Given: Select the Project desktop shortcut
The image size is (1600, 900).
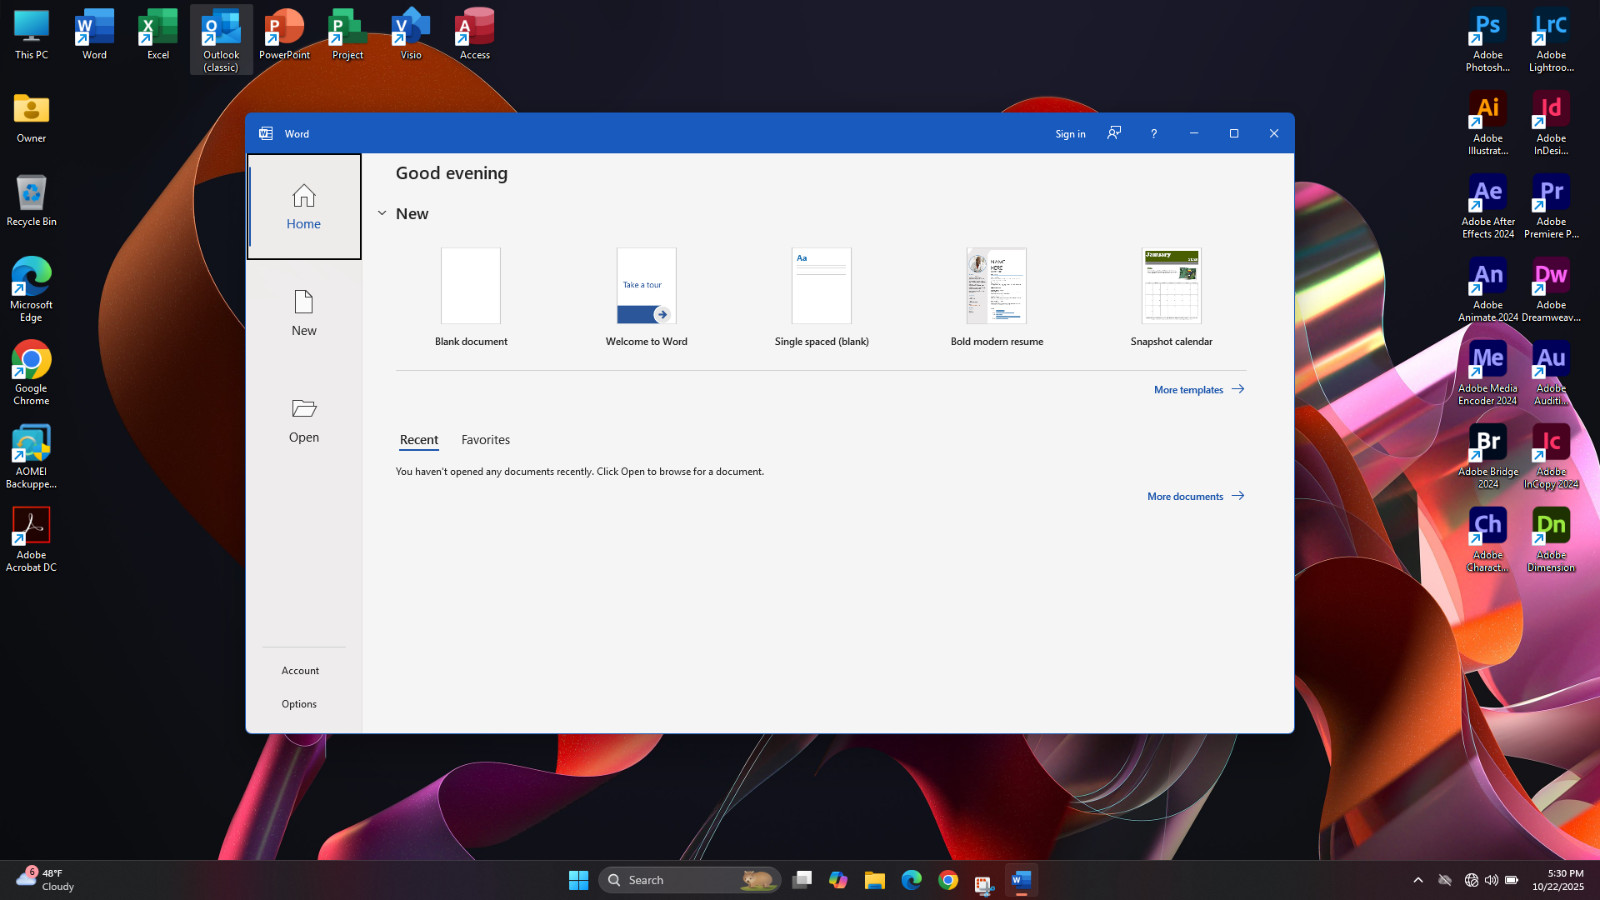Looking at the screenshot, I should (348, 36).
